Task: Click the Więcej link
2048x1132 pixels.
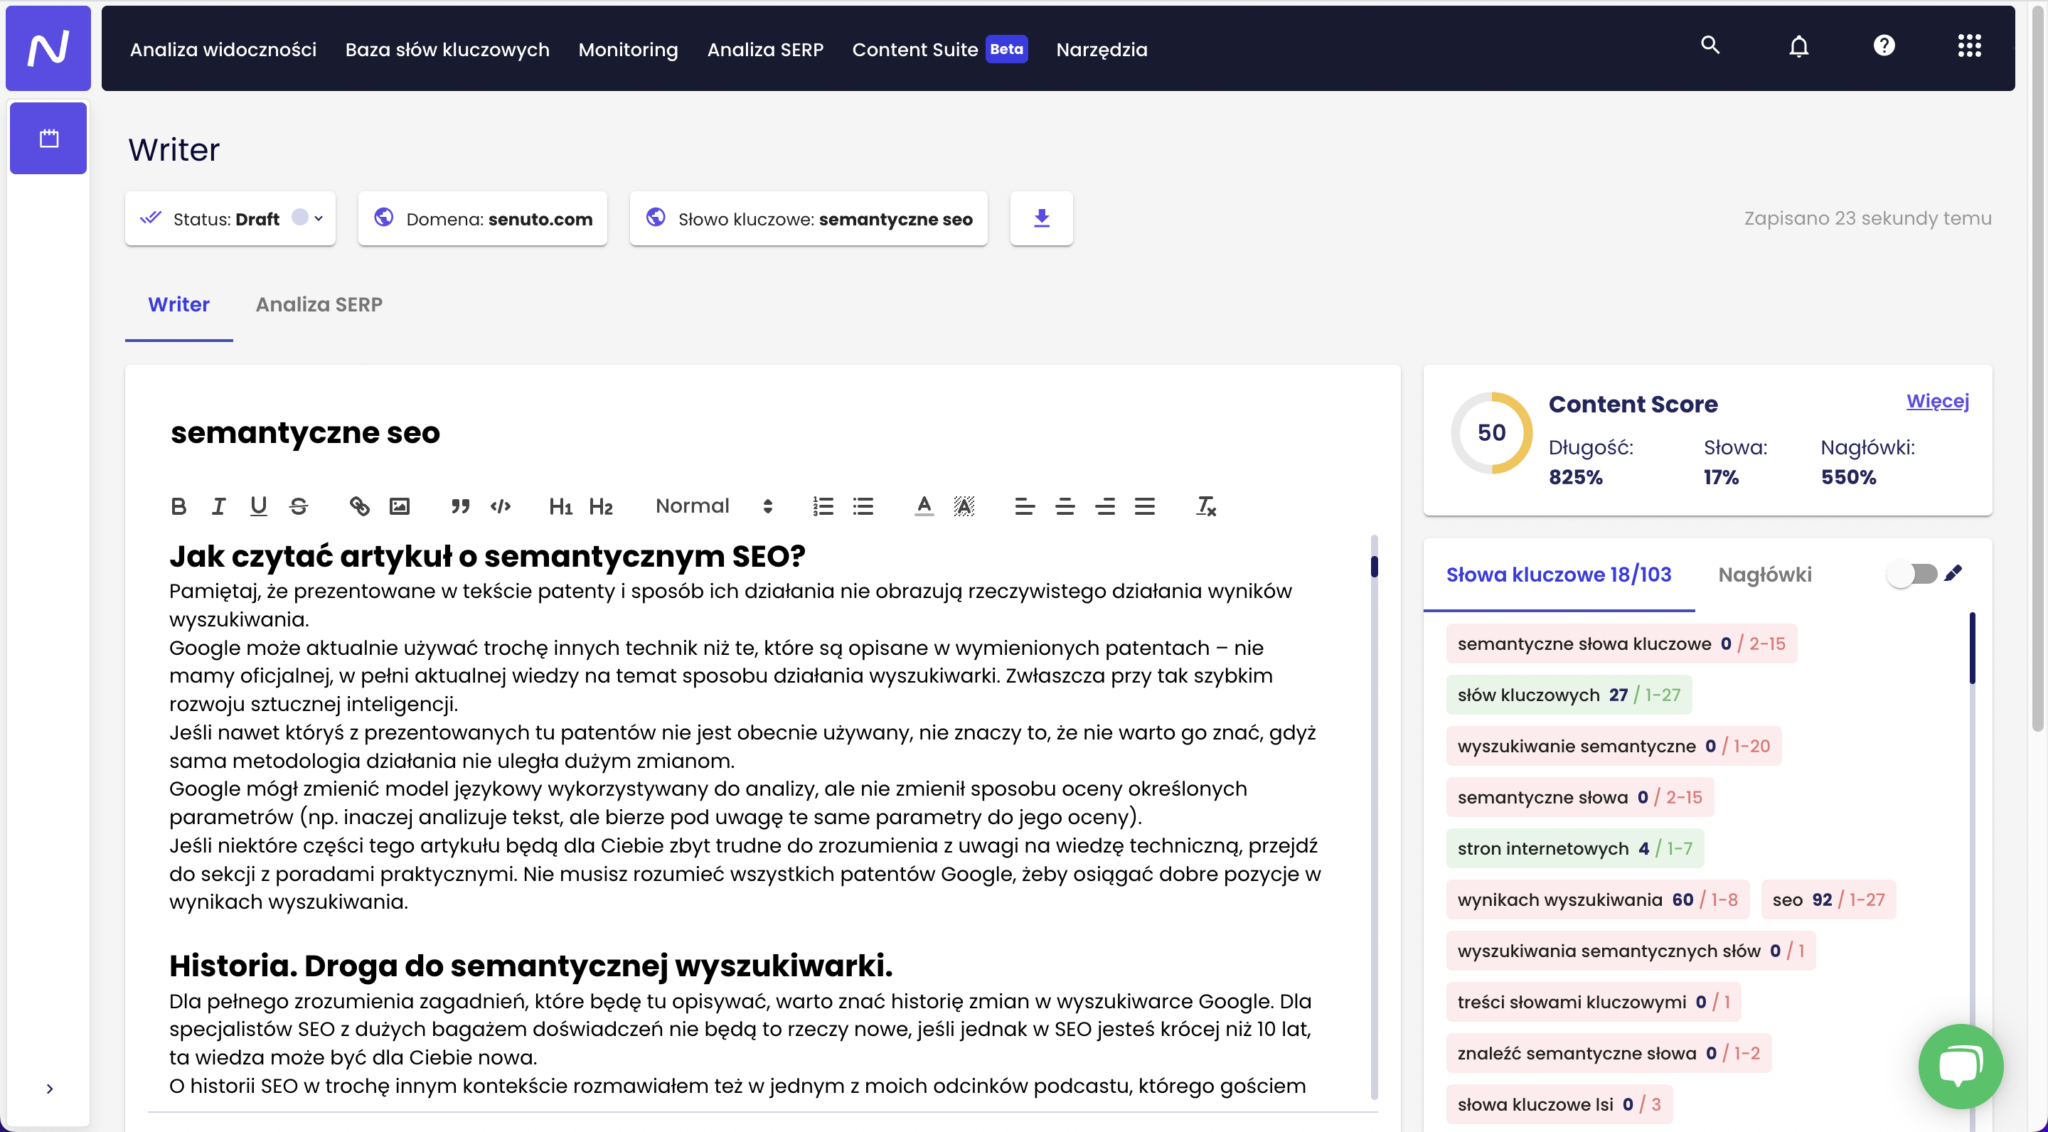Action: pos(1937,401)
